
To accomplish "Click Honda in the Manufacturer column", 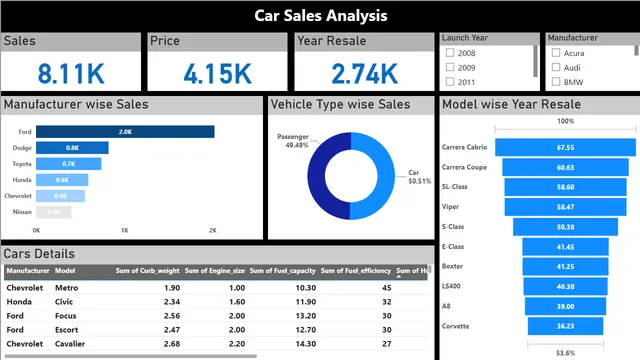I will (19, 302).
